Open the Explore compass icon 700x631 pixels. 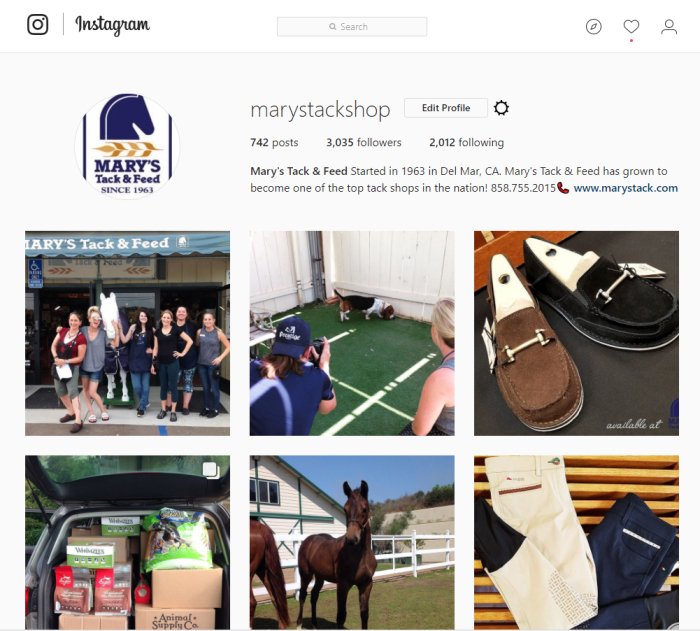593,27
